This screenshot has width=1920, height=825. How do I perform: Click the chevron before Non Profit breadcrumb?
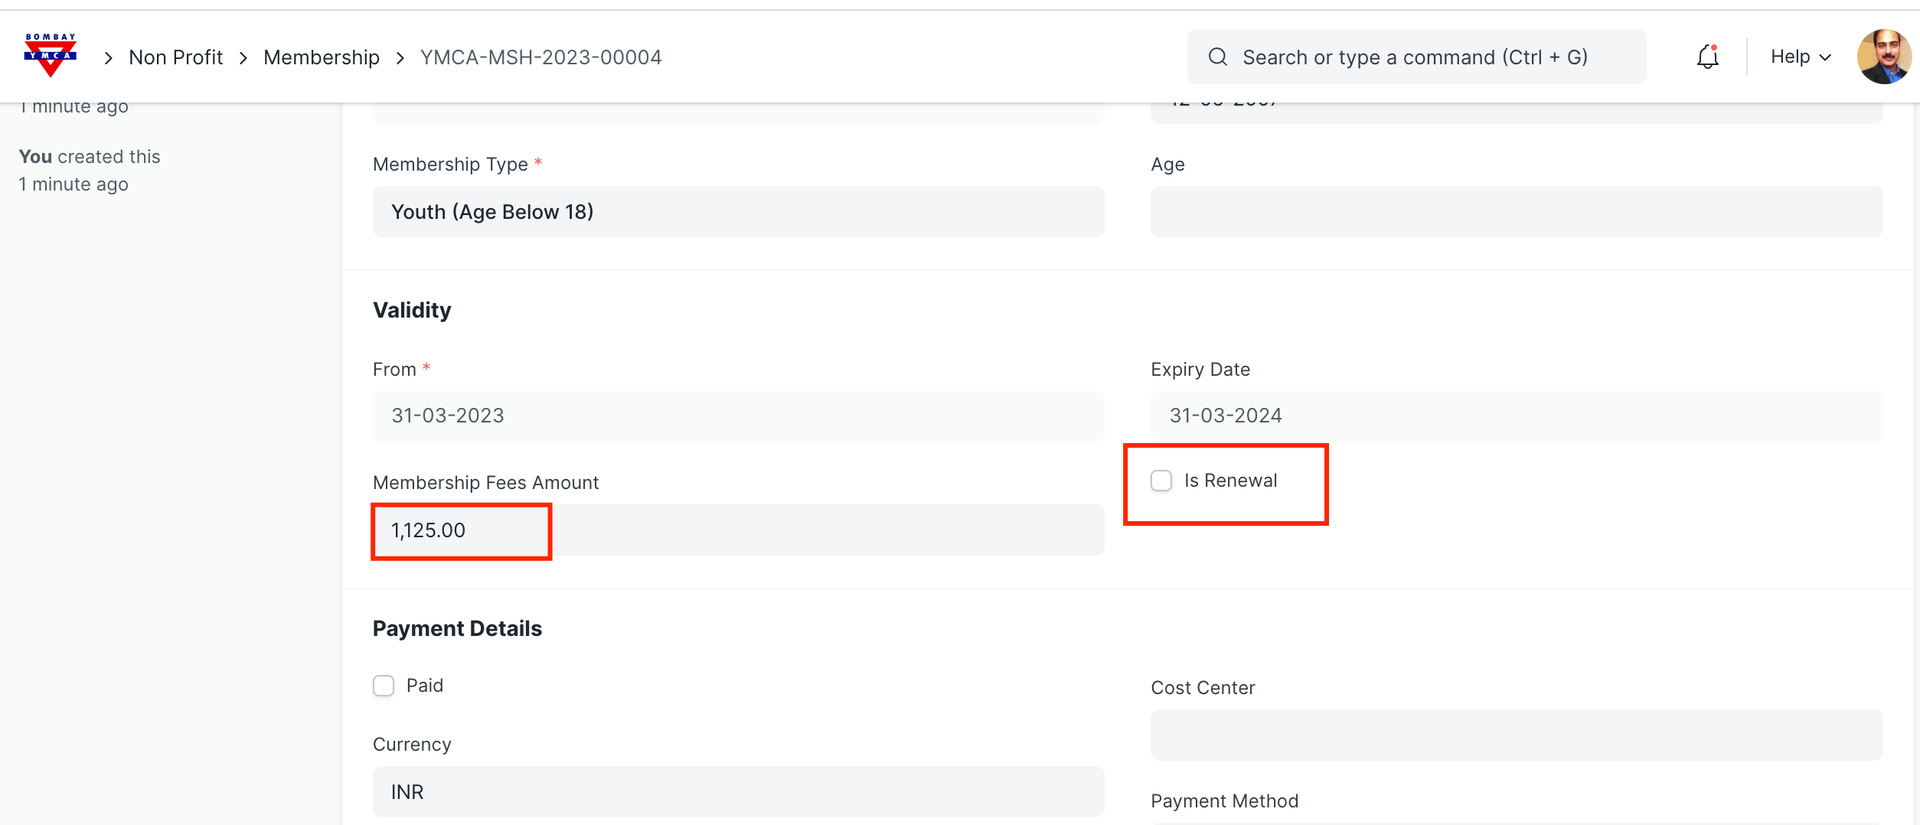[108, 58]
